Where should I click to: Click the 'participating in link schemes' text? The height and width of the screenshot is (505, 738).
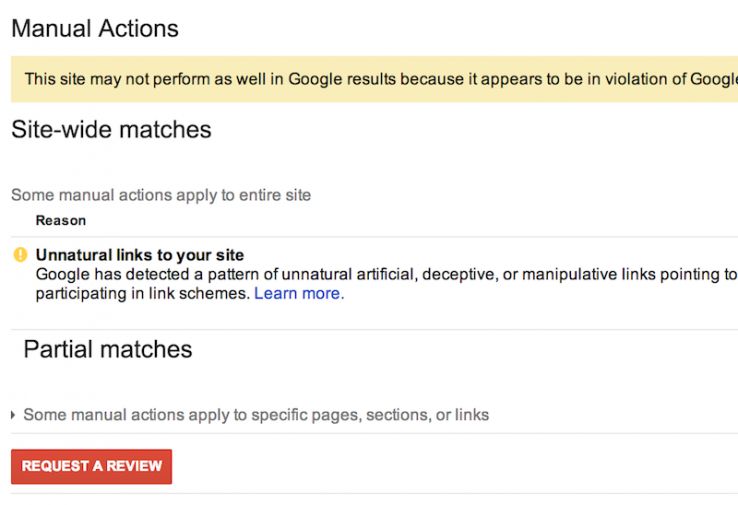(143, 293)
